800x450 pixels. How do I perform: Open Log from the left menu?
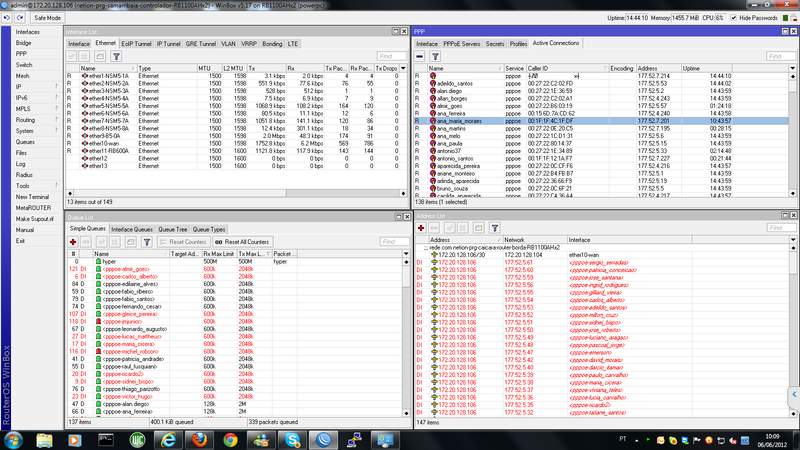click(x=20, y=164)
